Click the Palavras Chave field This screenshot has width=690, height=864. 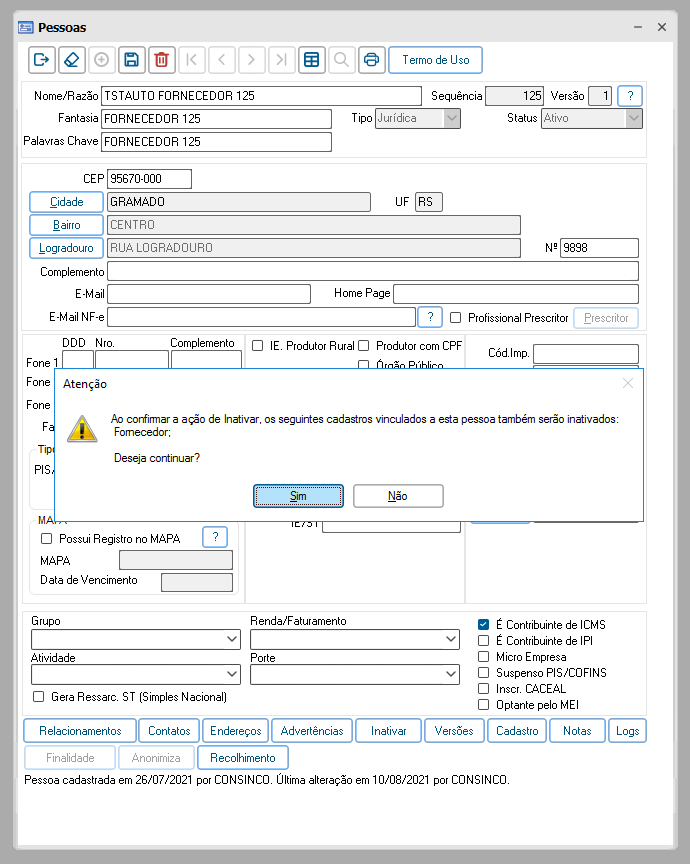point(217,142)
